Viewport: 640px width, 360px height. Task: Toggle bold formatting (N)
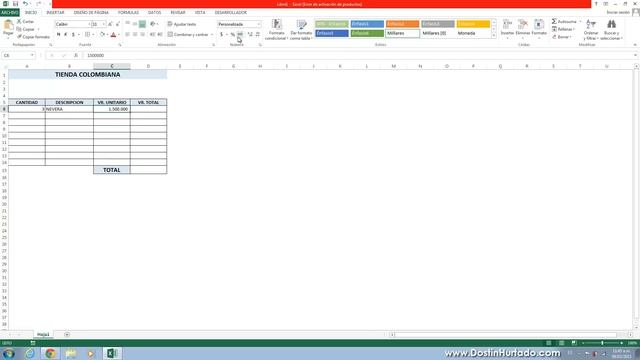coord(58,35)
